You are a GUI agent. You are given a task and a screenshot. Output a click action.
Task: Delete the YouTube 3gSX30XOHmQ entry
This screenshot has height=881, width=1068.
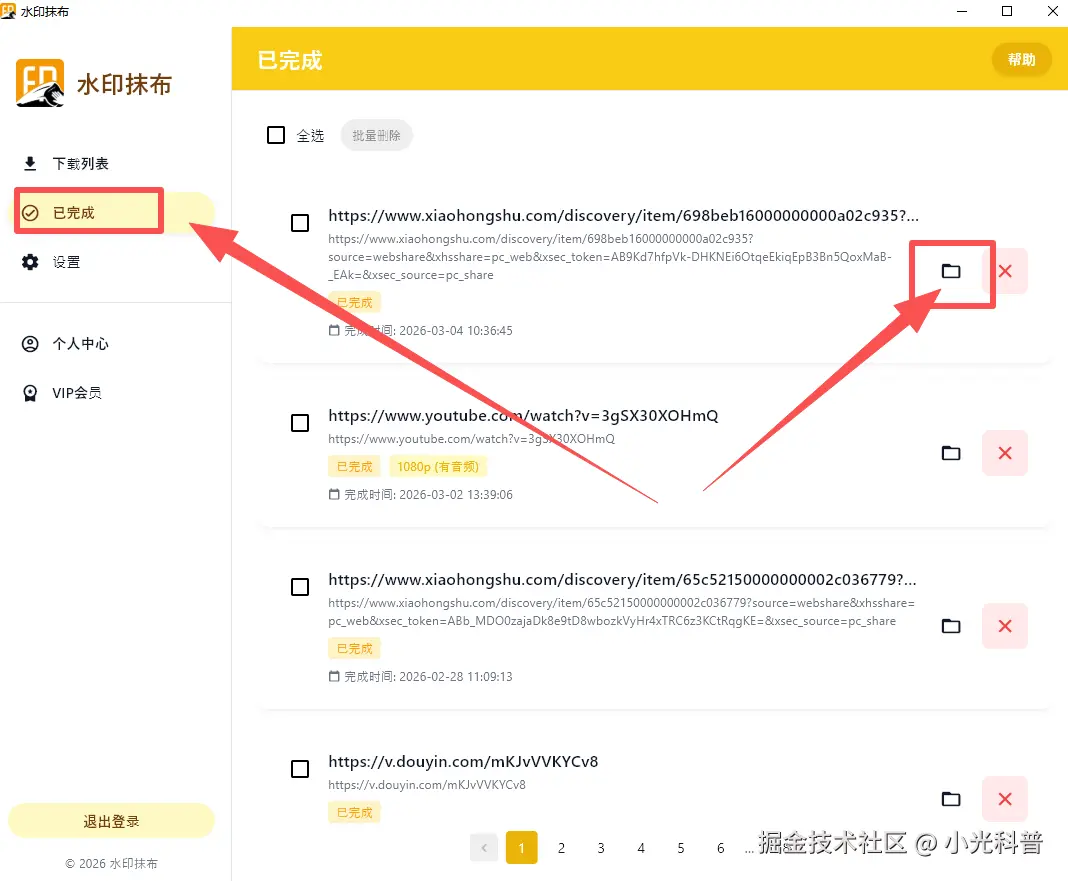[x=1005, y=453]
